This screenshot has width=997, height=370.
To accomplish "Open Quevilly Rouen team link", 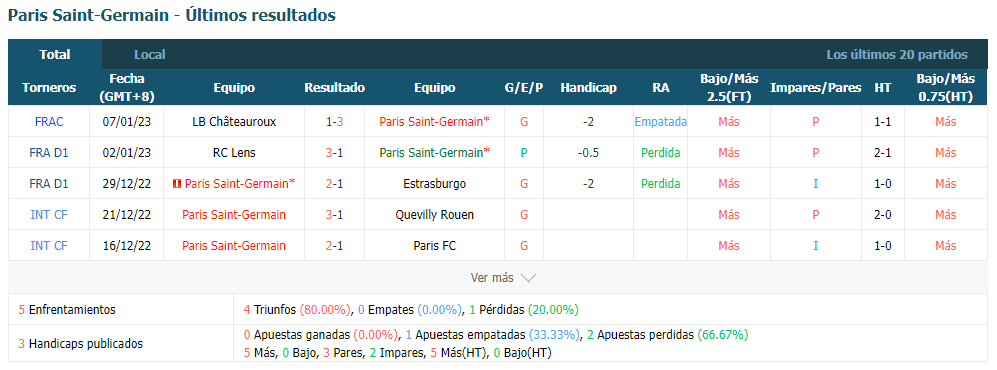I will pos(434,215).
